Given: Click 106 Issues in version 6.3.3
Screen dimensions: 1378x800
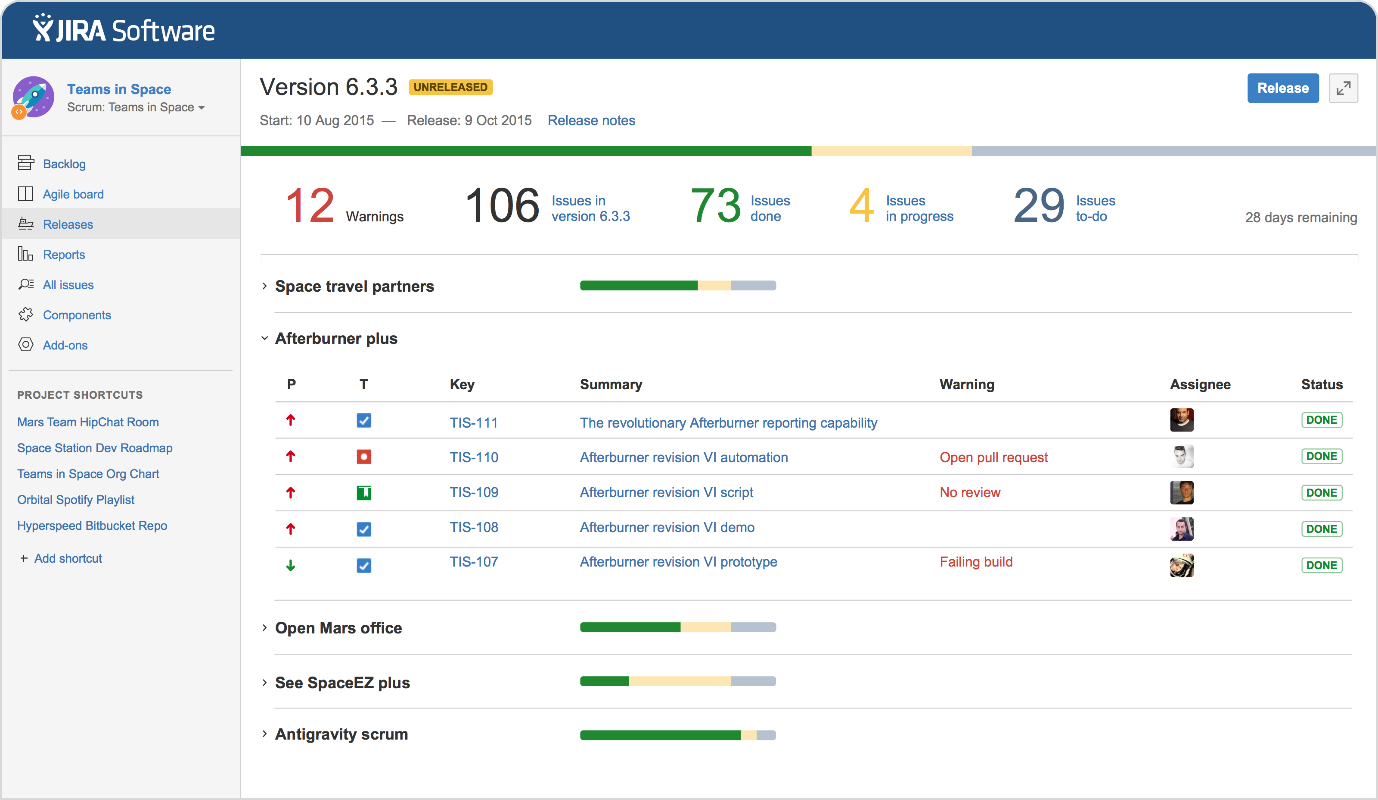Looking at the screenshot, I should (x=548, y=206).
